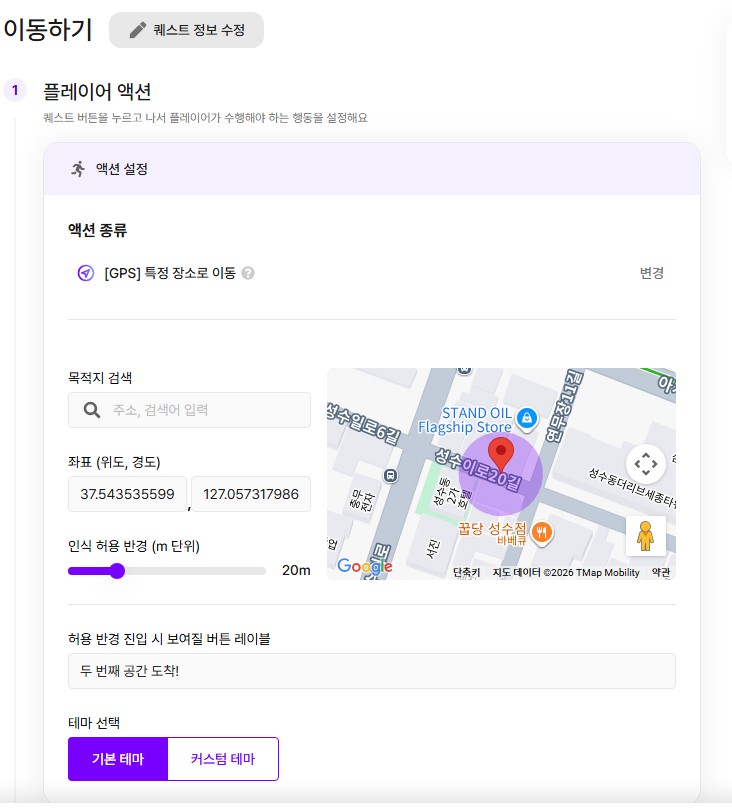
Task: Click the pencil icon in 퀘스트 정보 수정
Action: (137, 30)
